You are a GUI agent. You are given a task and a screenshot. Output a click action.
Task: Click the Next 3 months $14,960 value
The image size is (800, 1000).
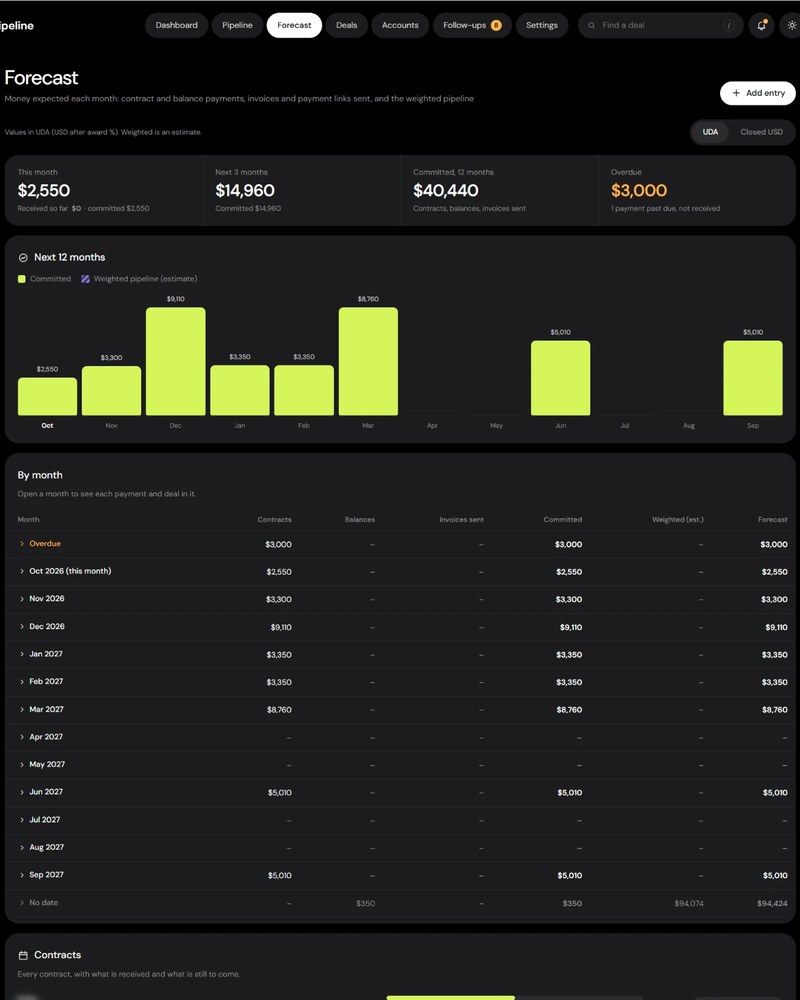(245, 190)
